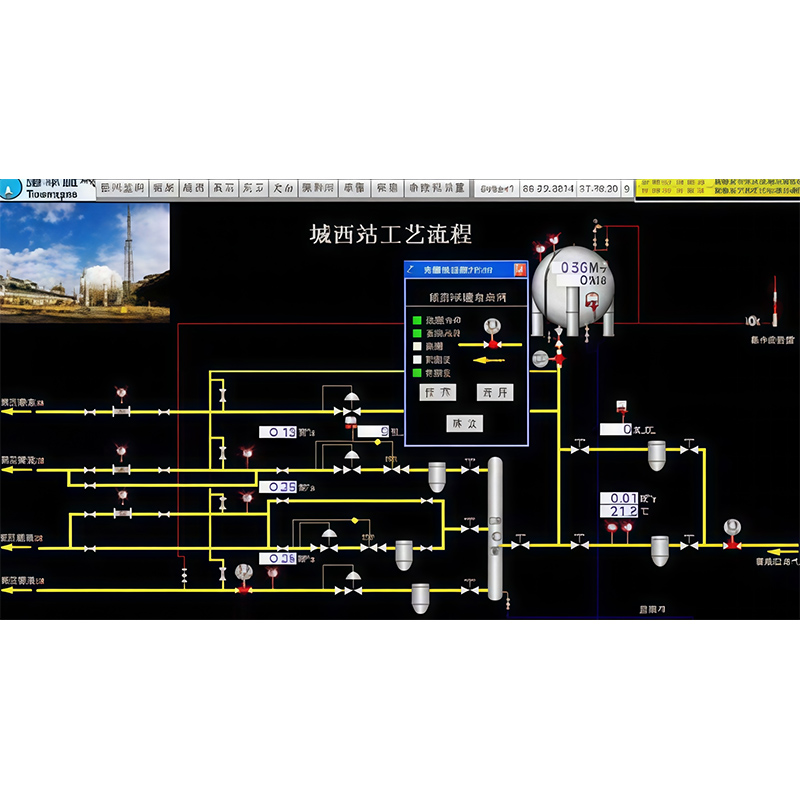Click the yellow outlet arrow of the topmost line
The image size is (800, 800).
coord(15,411)
